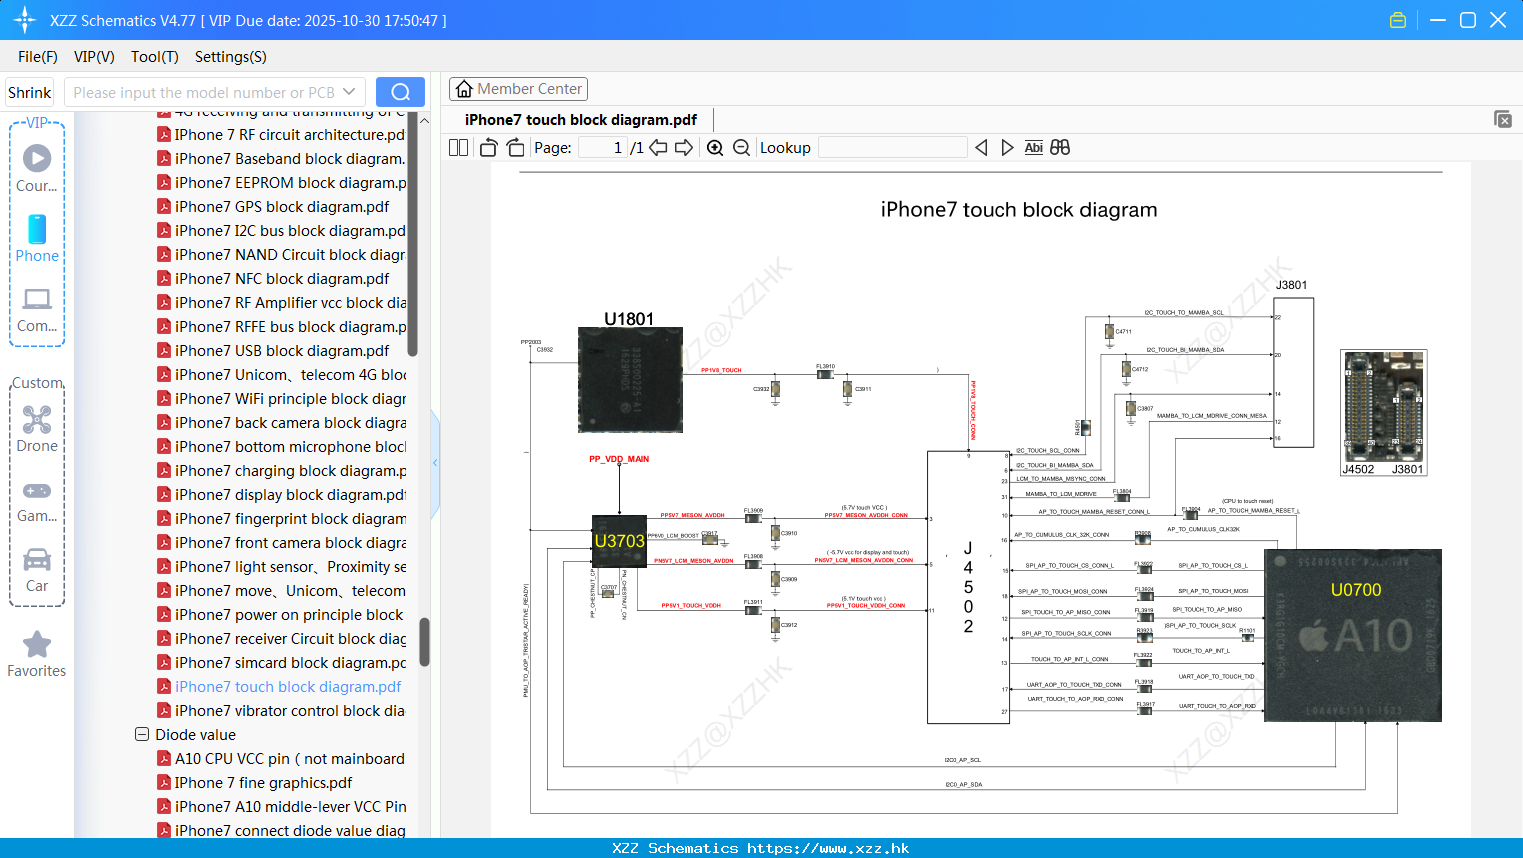This screenshot has height=858, width=1523.
Task: Open iPhone 7 RF circuit architecture.pdf
Action: click(x=282, y=134)
